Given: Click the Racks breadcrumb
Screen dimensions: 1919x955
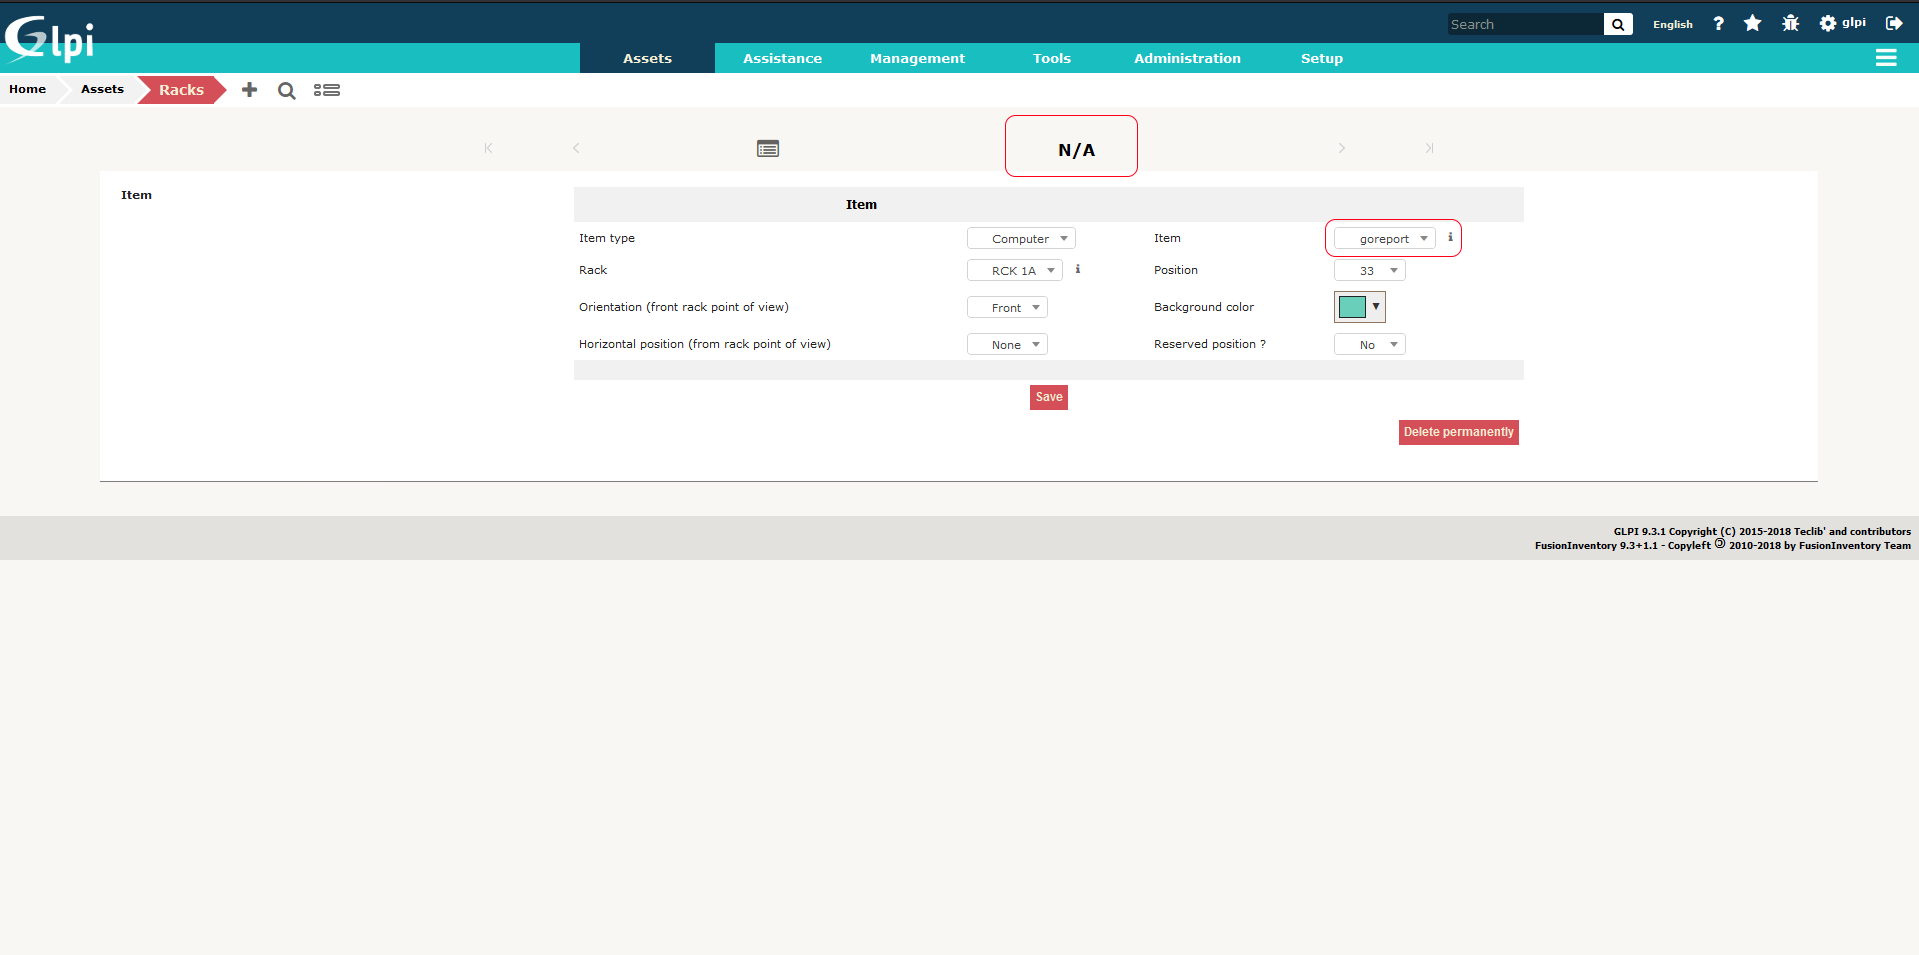Looking at the screenshot, I should 181,90.
